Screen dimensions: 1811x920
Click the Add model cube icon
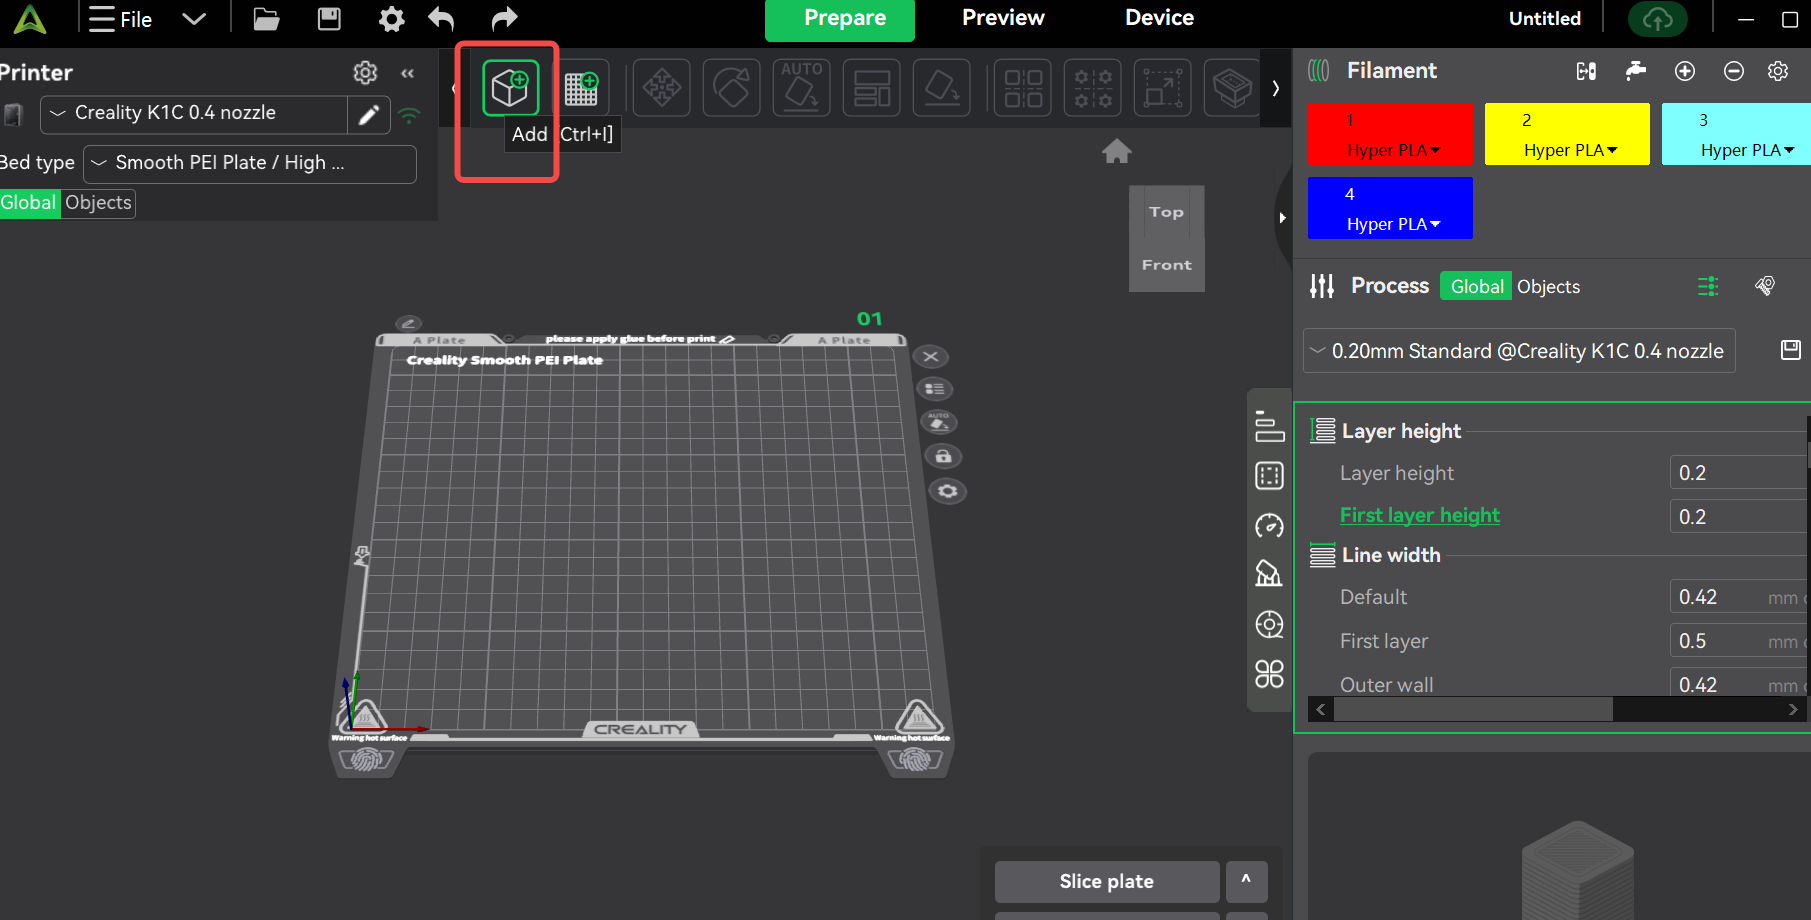pyautogui.click(x=510, y=88)
